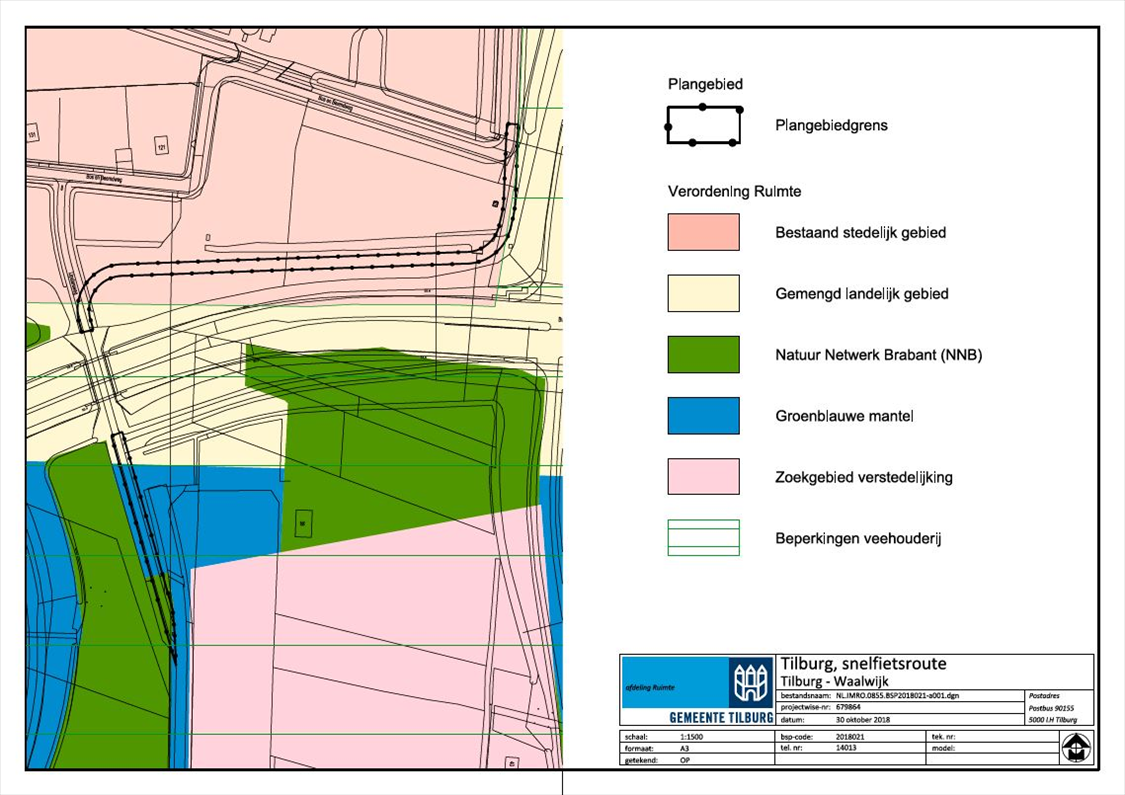This screenshot has width=1125, height=795.
Task: Click the Plangebiedgrens boundary symbol in legend
Action: 704,126
